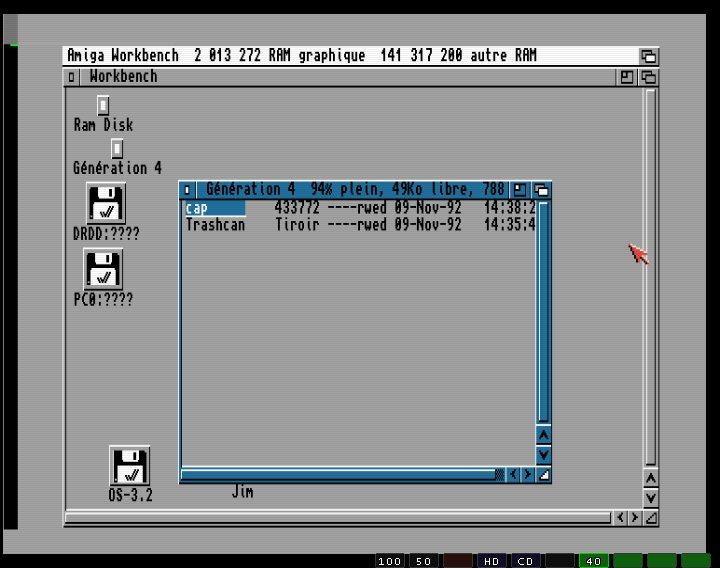Click the green 40 drive indicator

593,561
